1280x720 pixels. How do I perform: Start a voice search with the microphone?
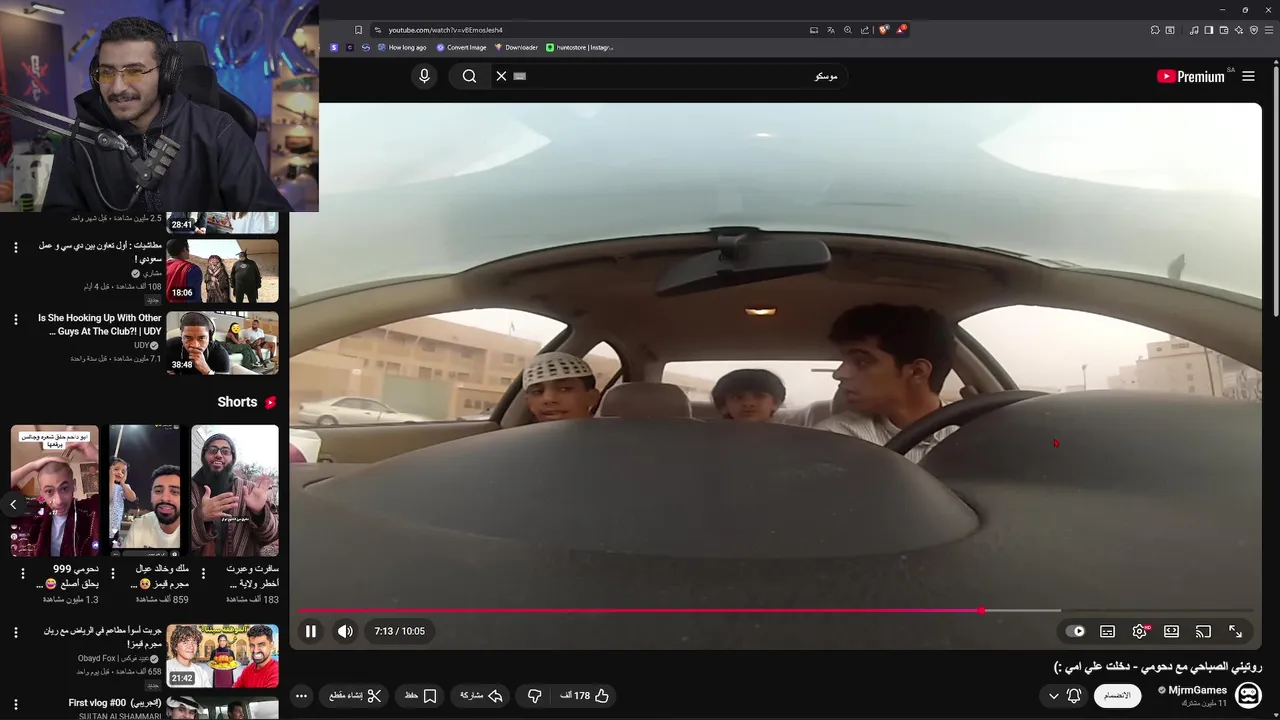[x=424, y=76]
